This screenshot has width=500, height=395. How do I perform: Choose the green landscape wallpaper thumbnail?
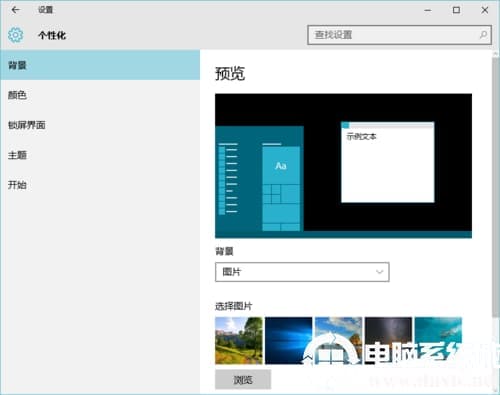pos(239,340)
